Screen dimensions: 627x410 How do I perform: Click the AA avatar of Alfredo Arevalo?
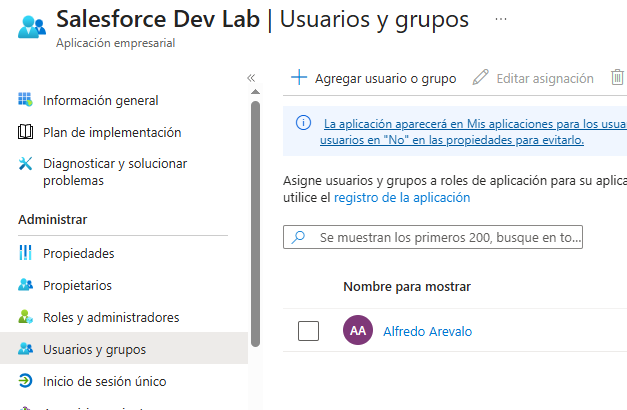[x=358, y=330]
